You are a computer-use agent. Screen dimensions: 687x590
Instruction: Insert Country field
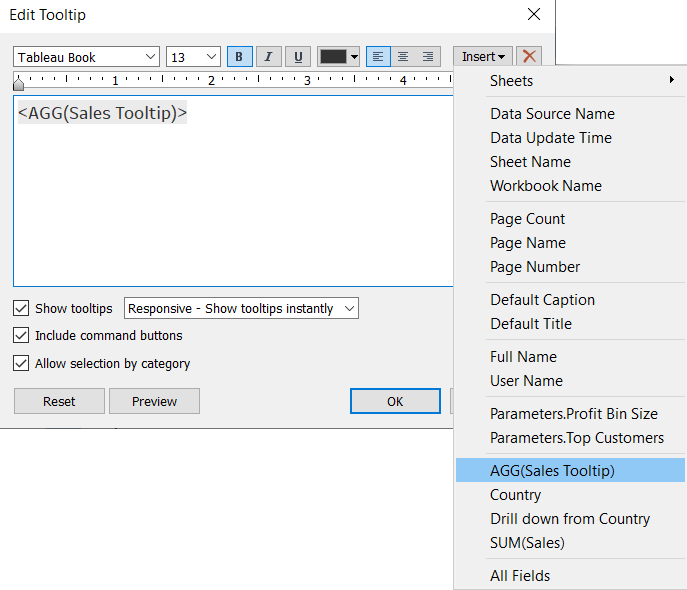[570, 495]
